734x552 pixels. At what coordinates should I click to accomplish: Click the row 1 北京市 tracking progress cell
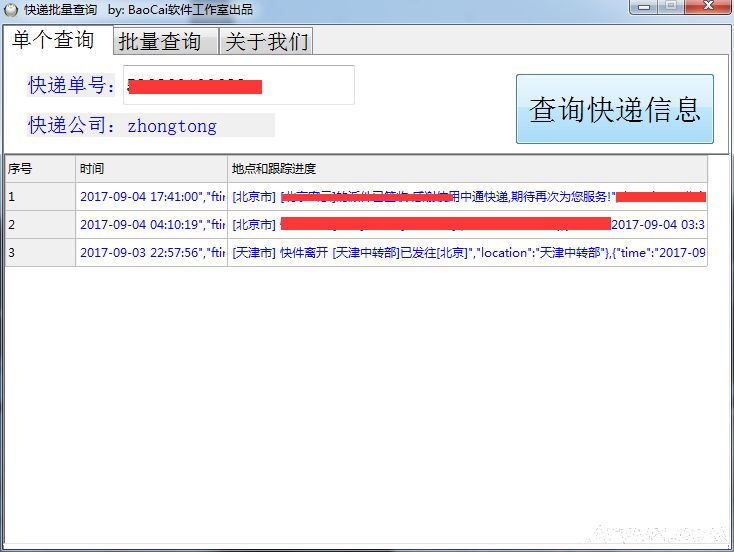coord(467,197)
